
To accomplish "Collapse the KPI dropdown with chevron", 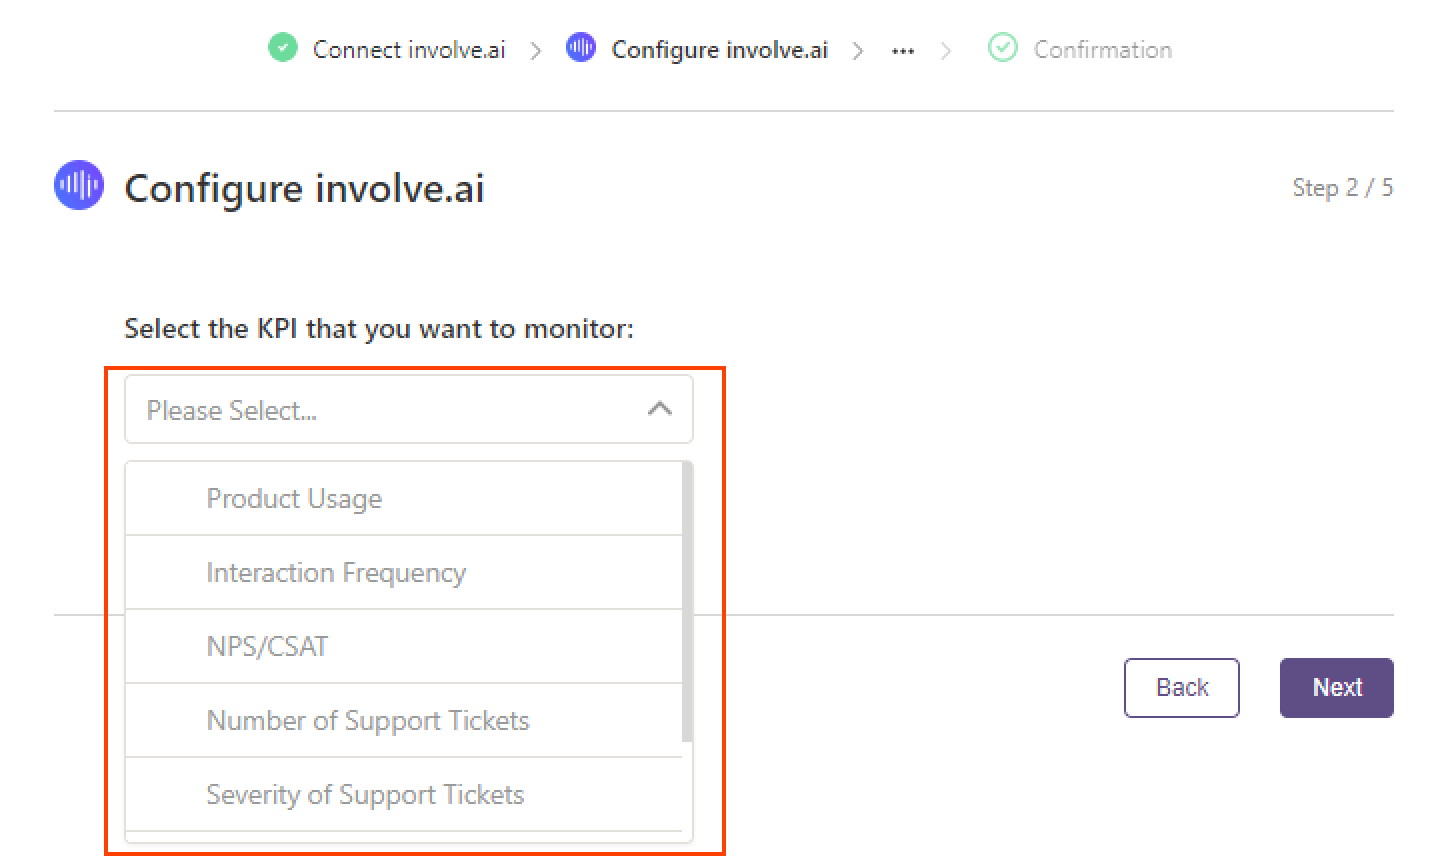I will point(660,408).
